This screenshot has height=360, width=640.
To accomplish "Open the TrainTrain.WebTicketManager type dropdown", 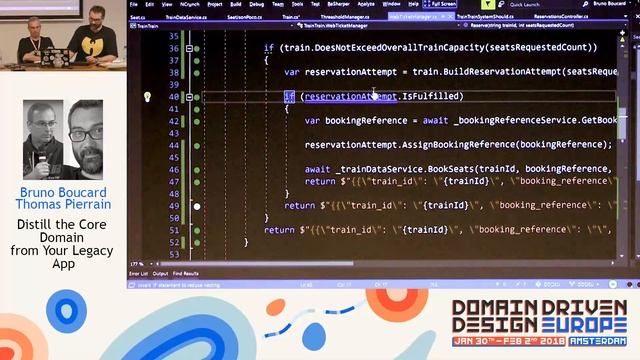I will pyautogui.click(x=378, y=26).
